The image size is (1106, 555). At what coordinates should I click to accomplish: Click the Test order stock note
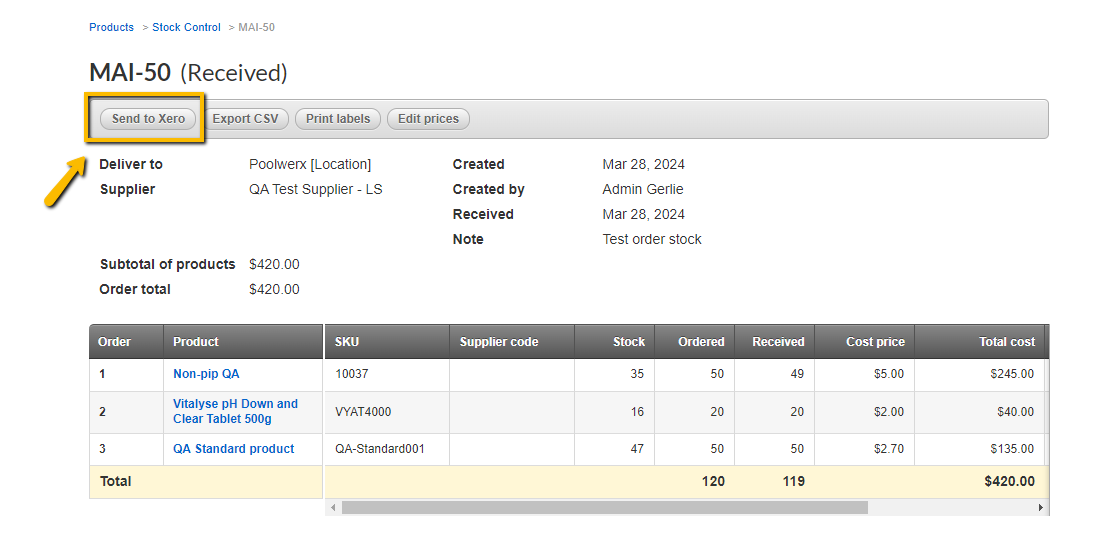pyautogui.click(x=652, y=239)
